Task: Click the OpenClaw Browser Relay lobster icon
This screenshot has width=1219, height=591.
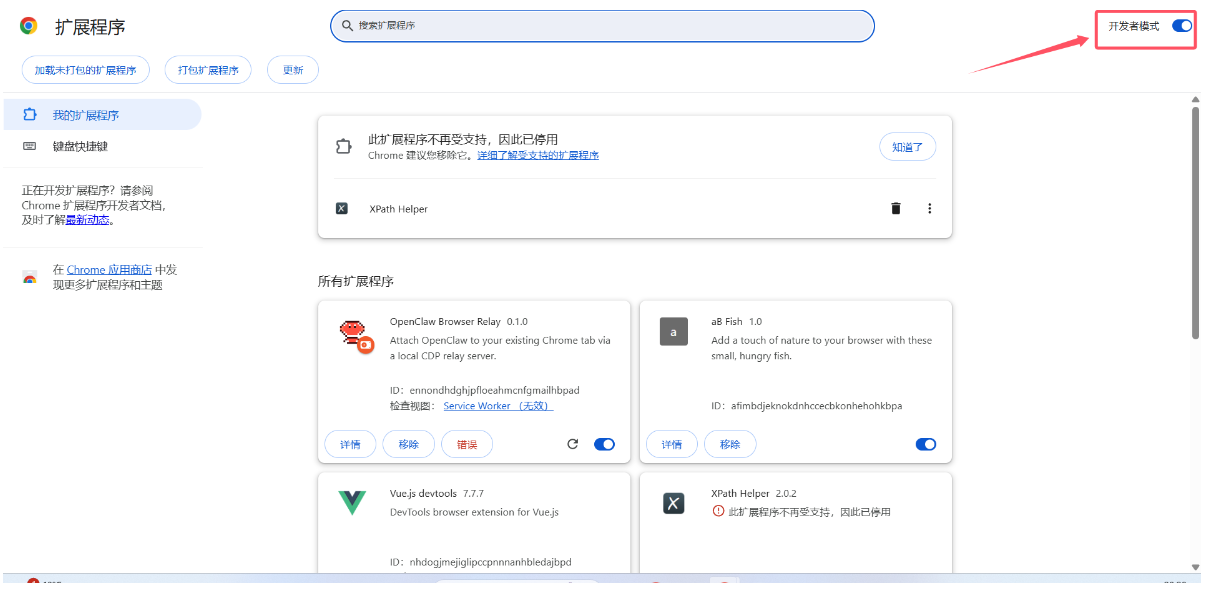Action: pos(354,336)
